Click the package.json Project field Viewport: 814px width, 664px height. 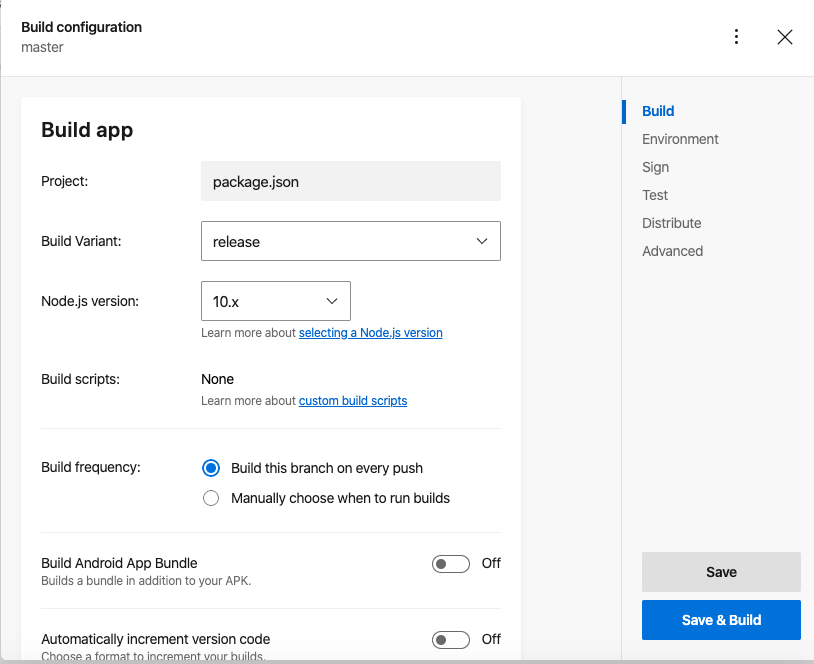(x=350, y=181)
